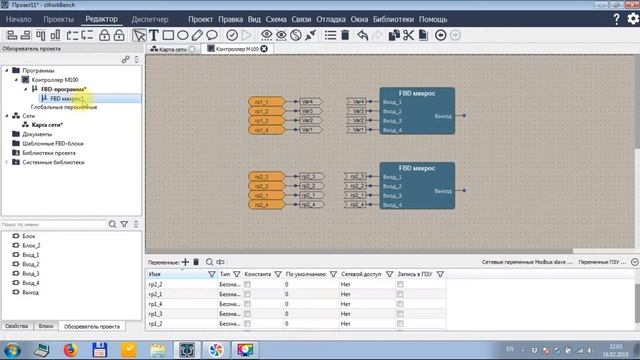Expand the variables panel chevron dropdown
Screen dimensions: 640x360
pyautogui.click(x=635, y=262)
